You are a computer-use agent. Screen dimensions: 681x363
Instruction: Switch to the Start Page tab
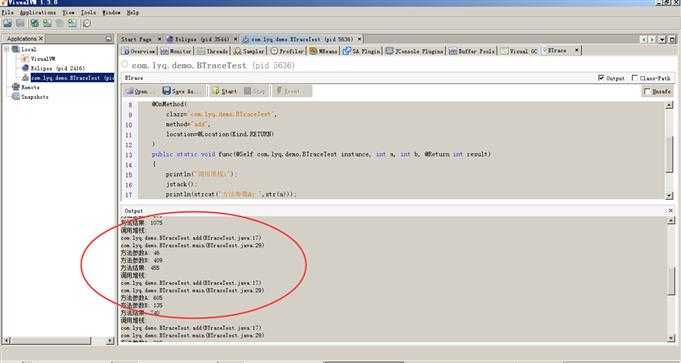coord(136,39)
